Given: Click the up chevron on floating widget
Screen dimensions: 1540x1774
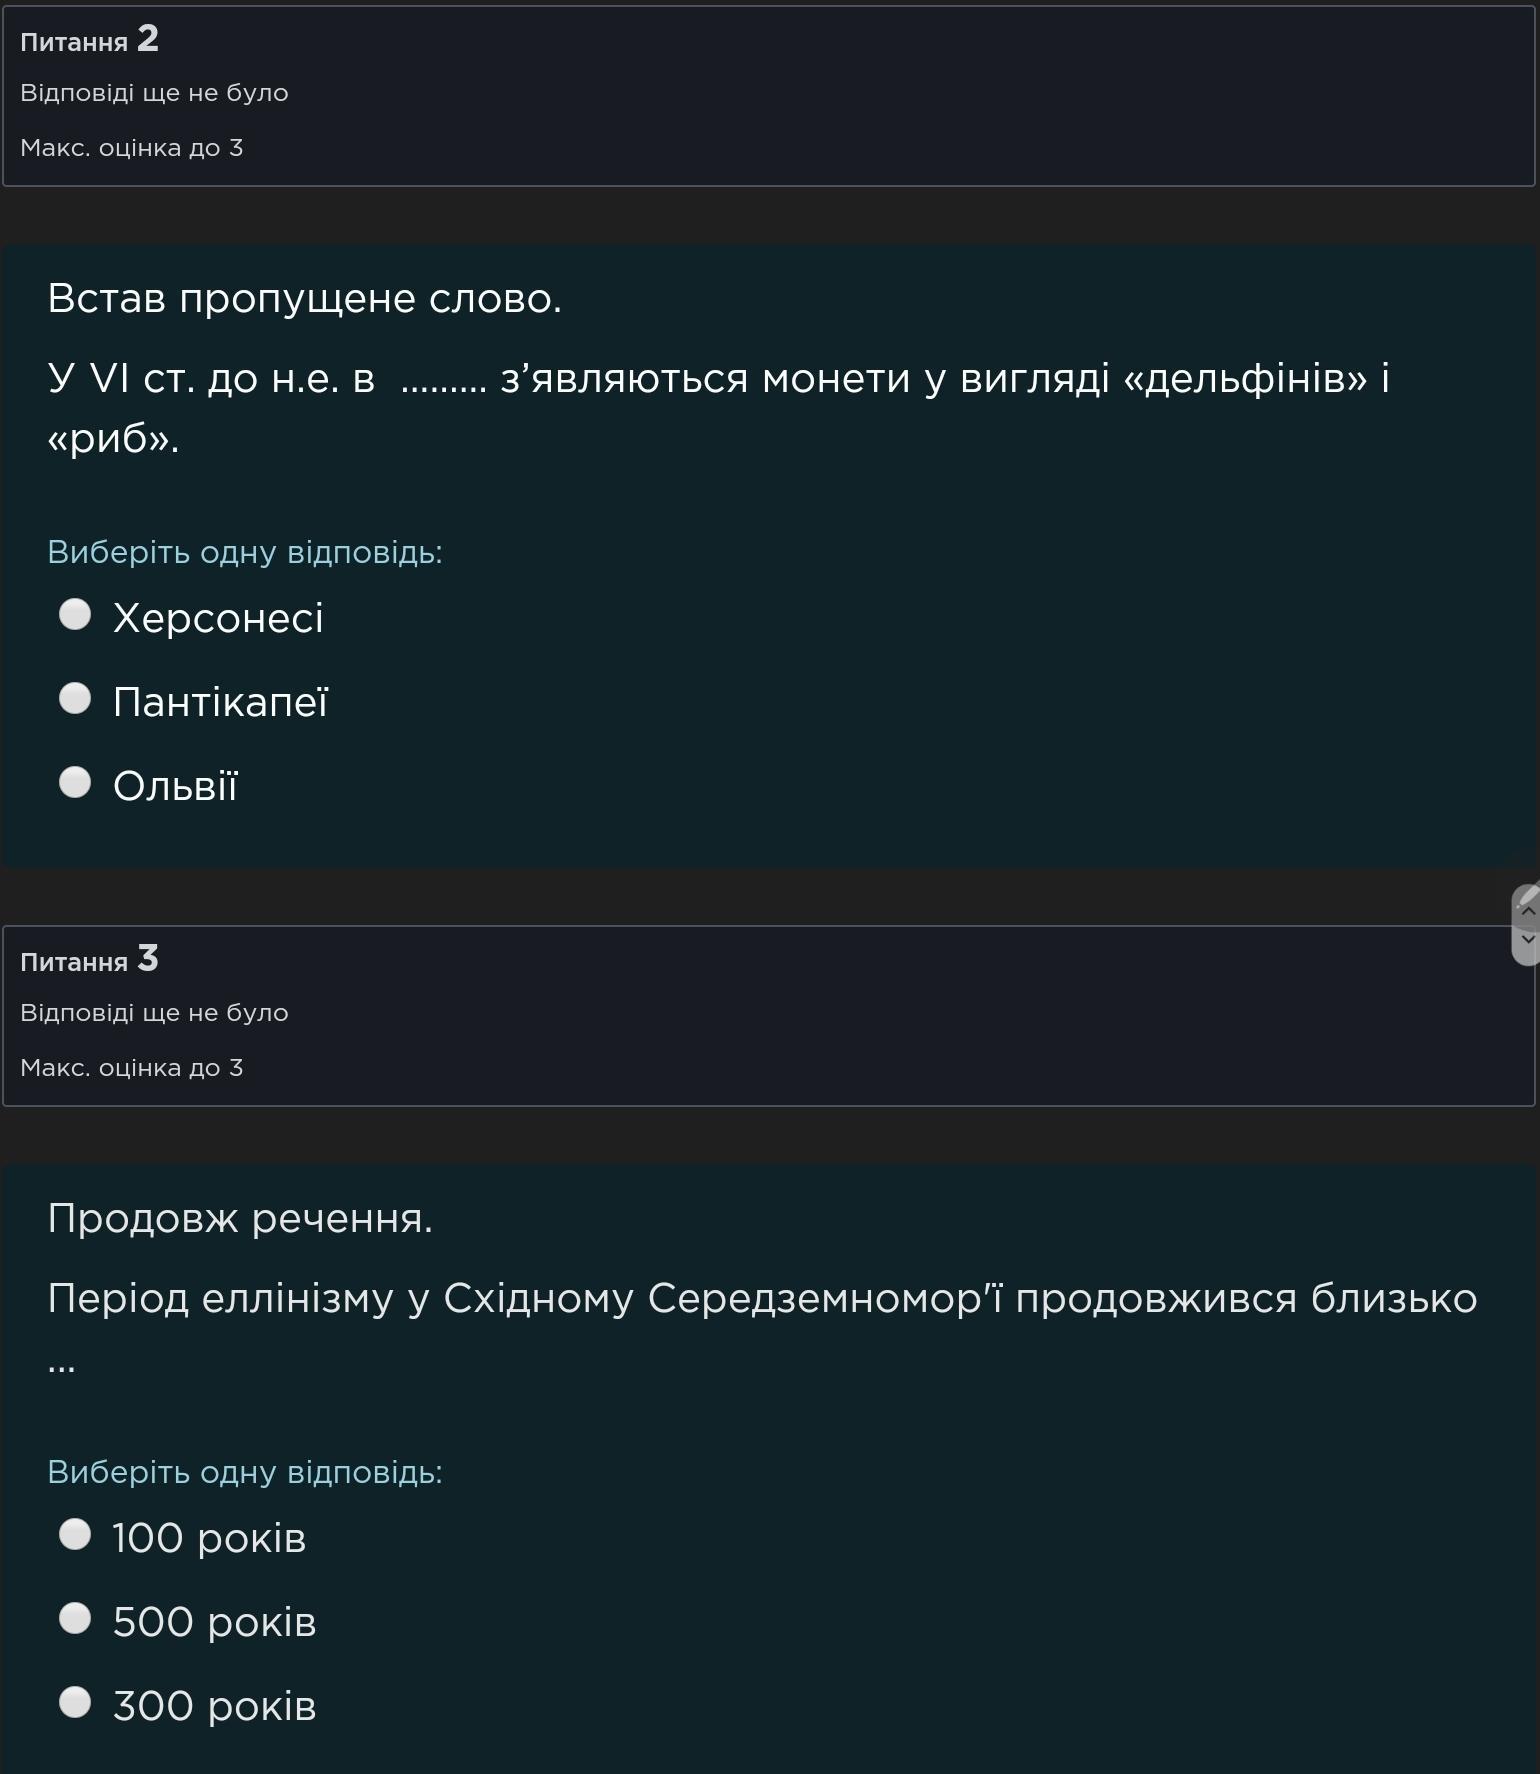Looking at the screenshot, I should 1527,911.
